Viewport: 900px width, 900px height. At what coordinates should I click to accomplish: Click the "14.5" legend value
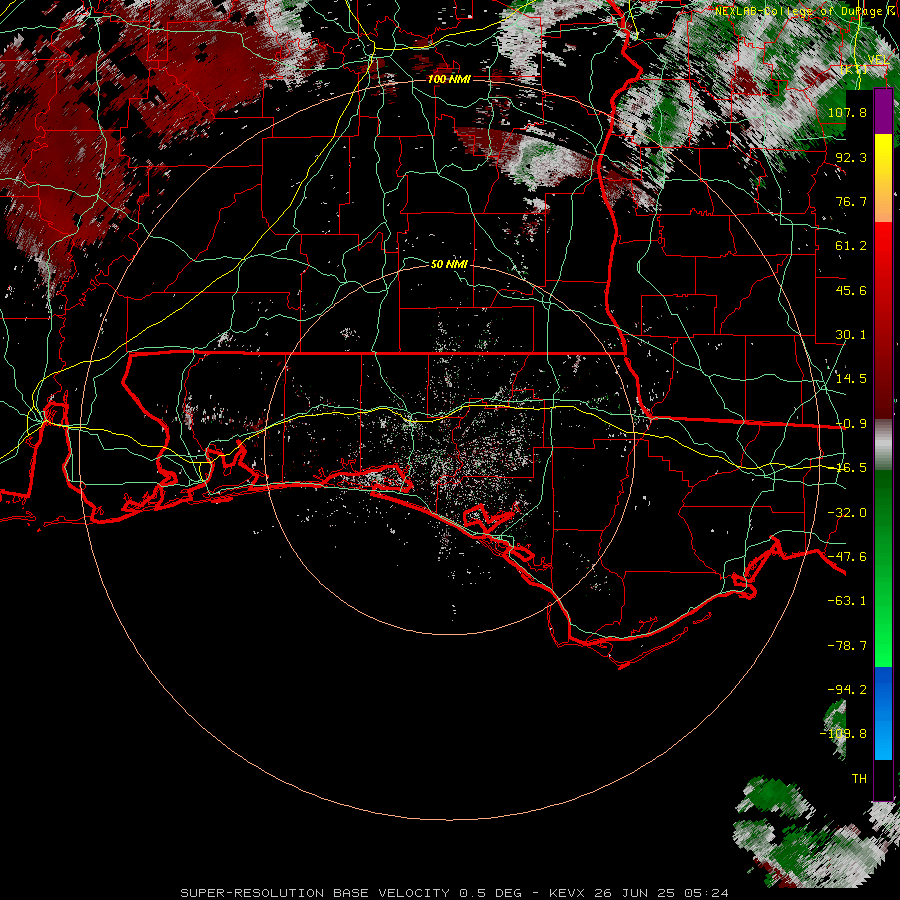coord(851,379)
